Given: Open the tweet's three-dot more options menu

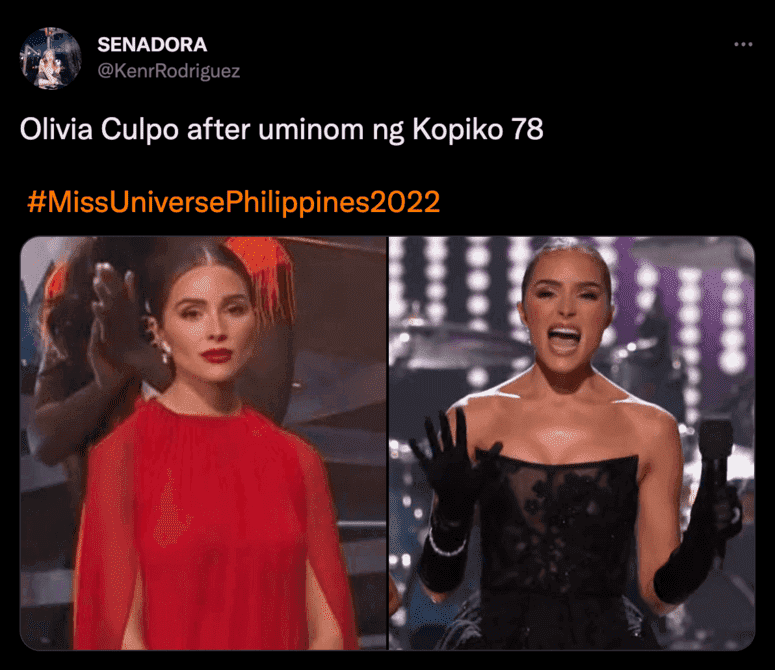Looking at the screenshot, I should pos(743,44).
